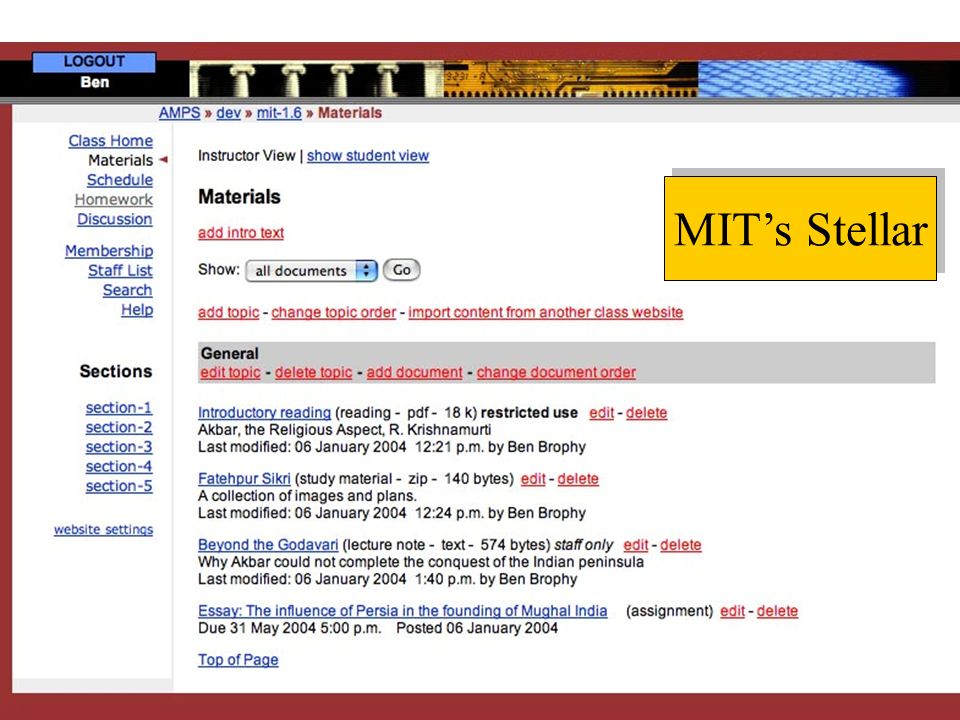Click the Go button

point(402,270)
